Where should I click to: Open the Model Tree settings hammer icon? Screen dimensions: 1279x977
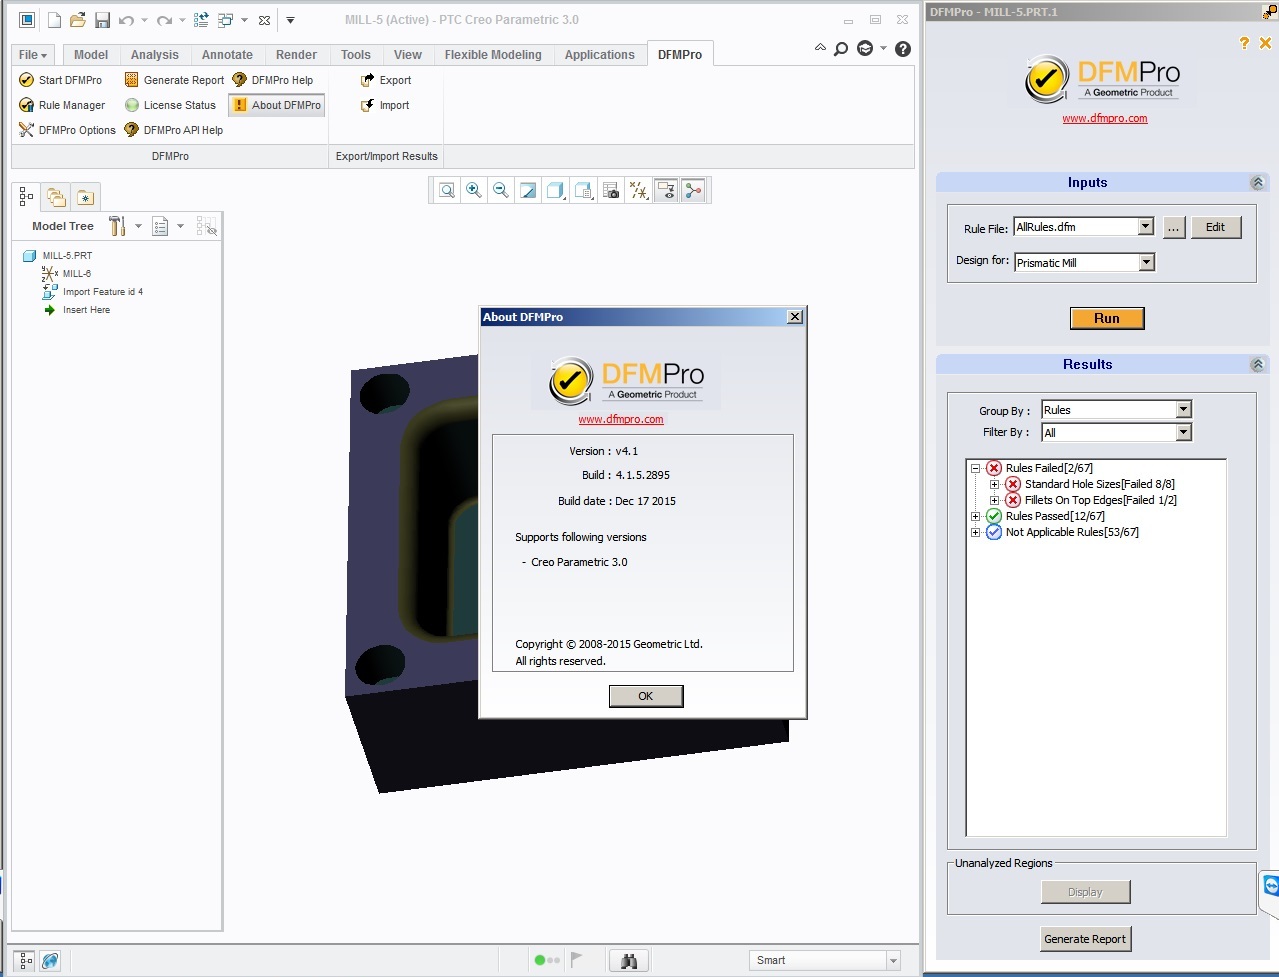[x=118, y=226]
